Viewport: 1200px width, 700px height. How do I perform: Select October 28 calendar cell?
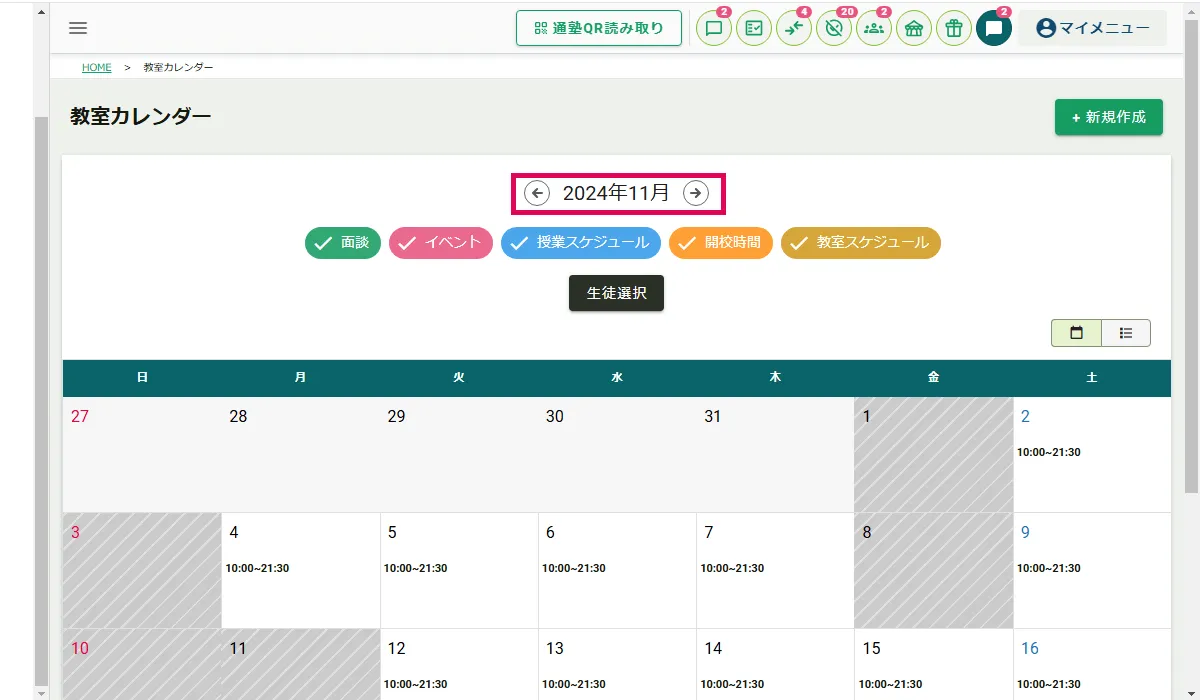coord(300,455)
